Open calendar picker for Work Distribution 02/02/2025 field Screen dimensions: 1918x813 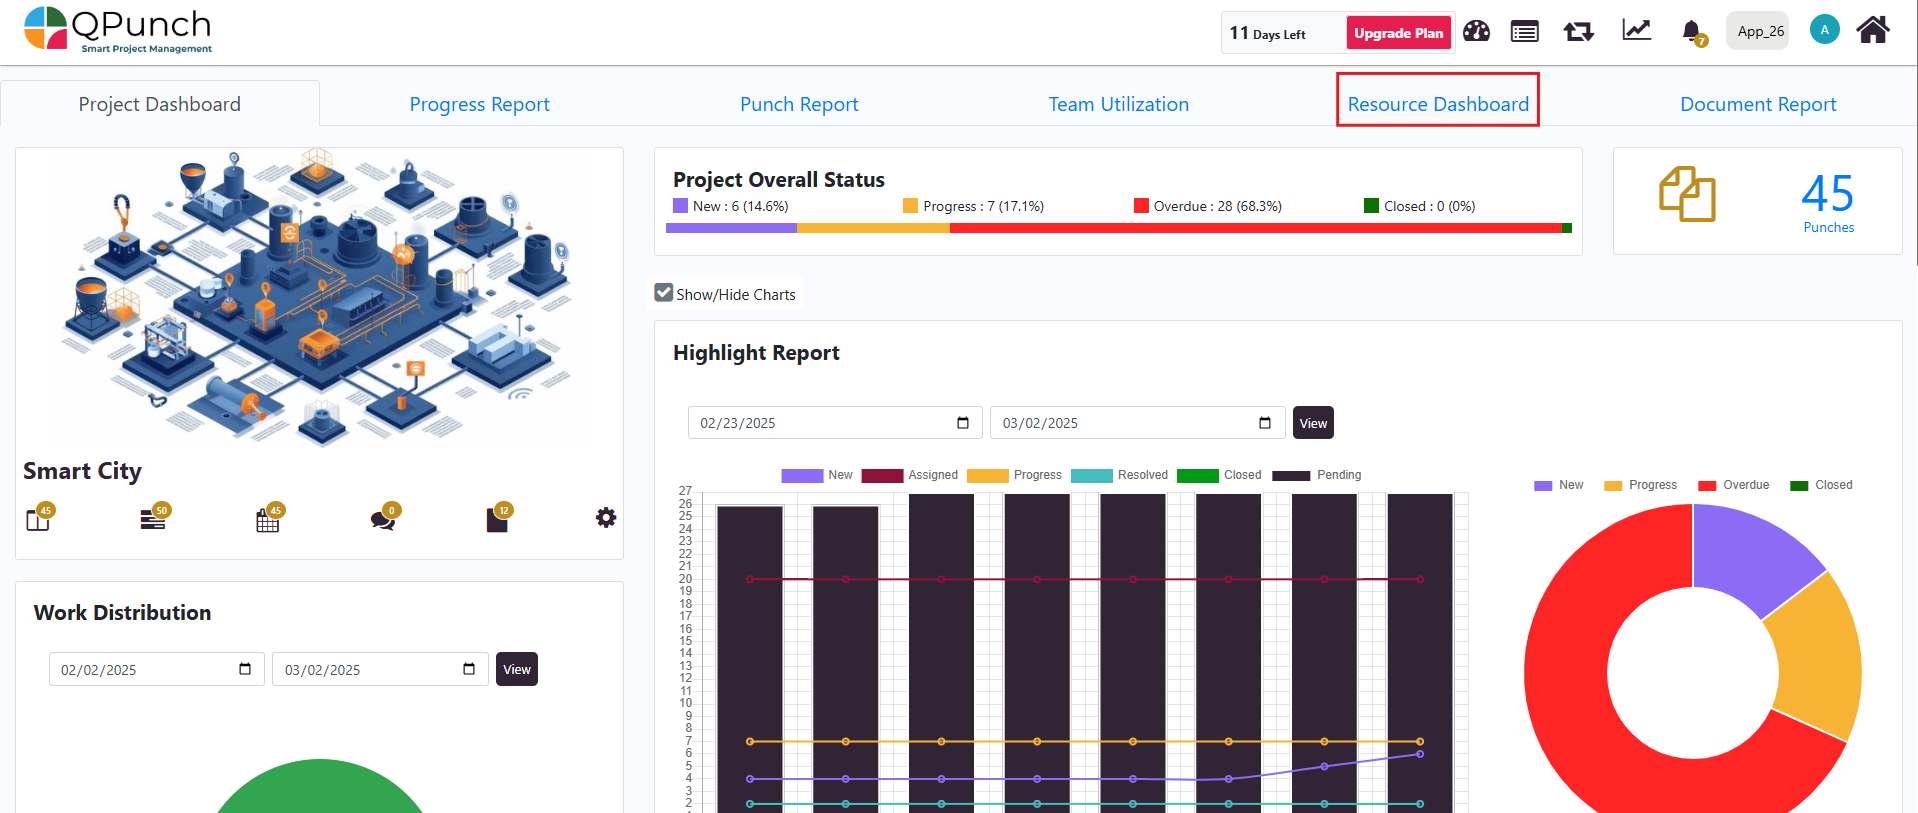click(x=245, y=669)
